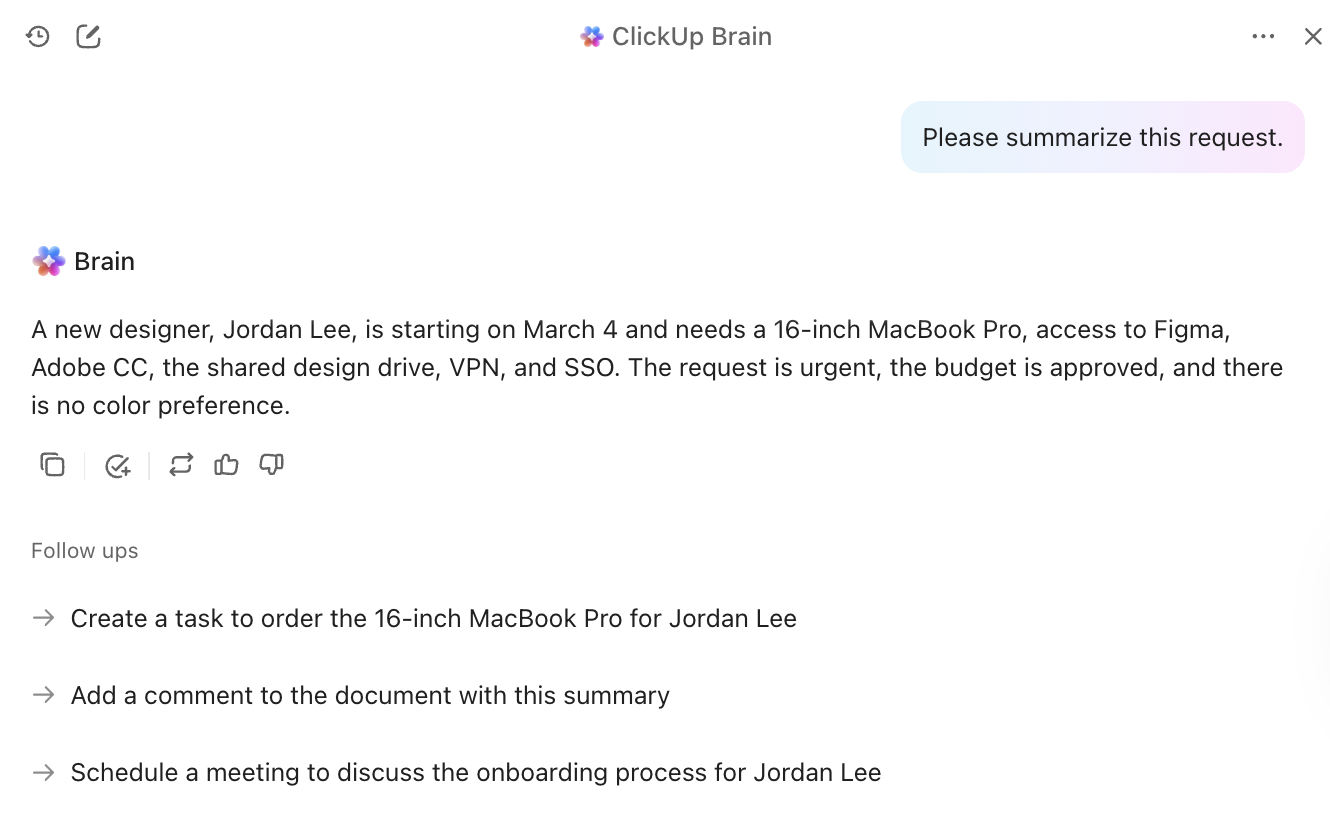This screenshot has height=820, width=1330.
Task: Copy the Brain summary response
Action: tap(52, 464)
